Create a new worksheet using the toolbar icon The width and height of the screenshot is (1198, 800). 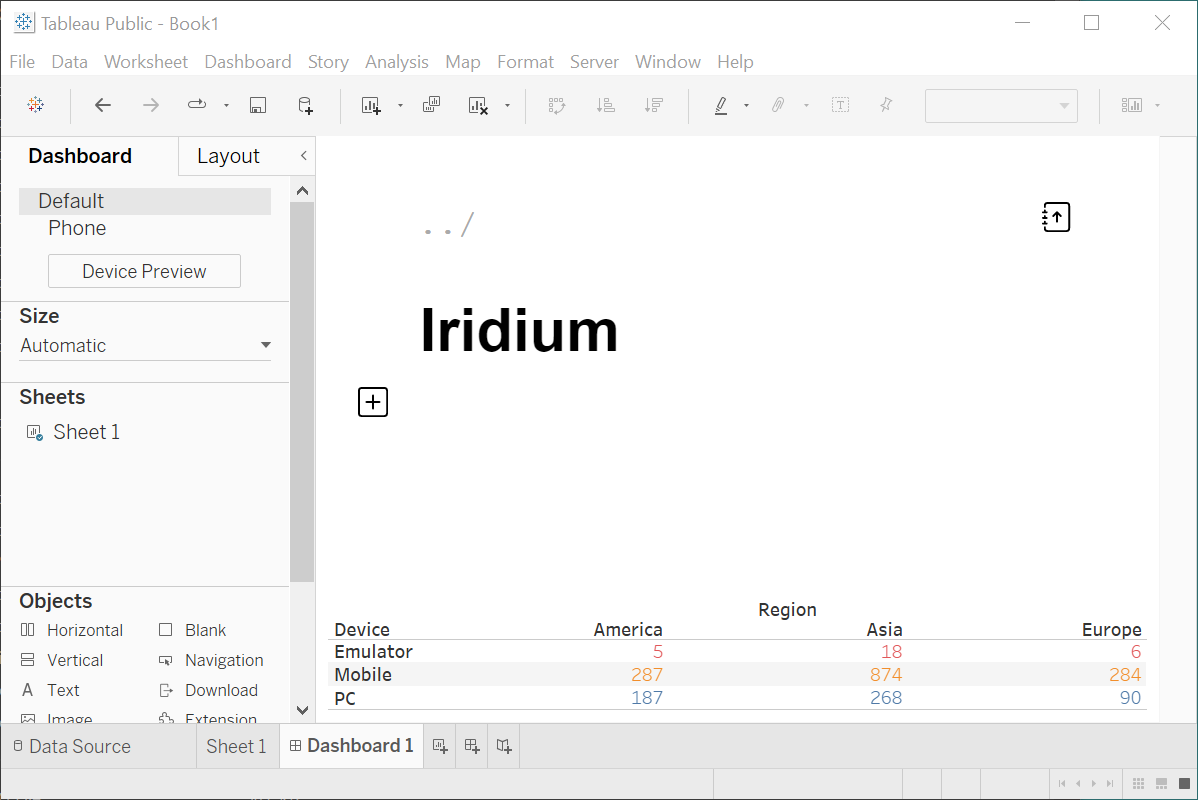371,104
